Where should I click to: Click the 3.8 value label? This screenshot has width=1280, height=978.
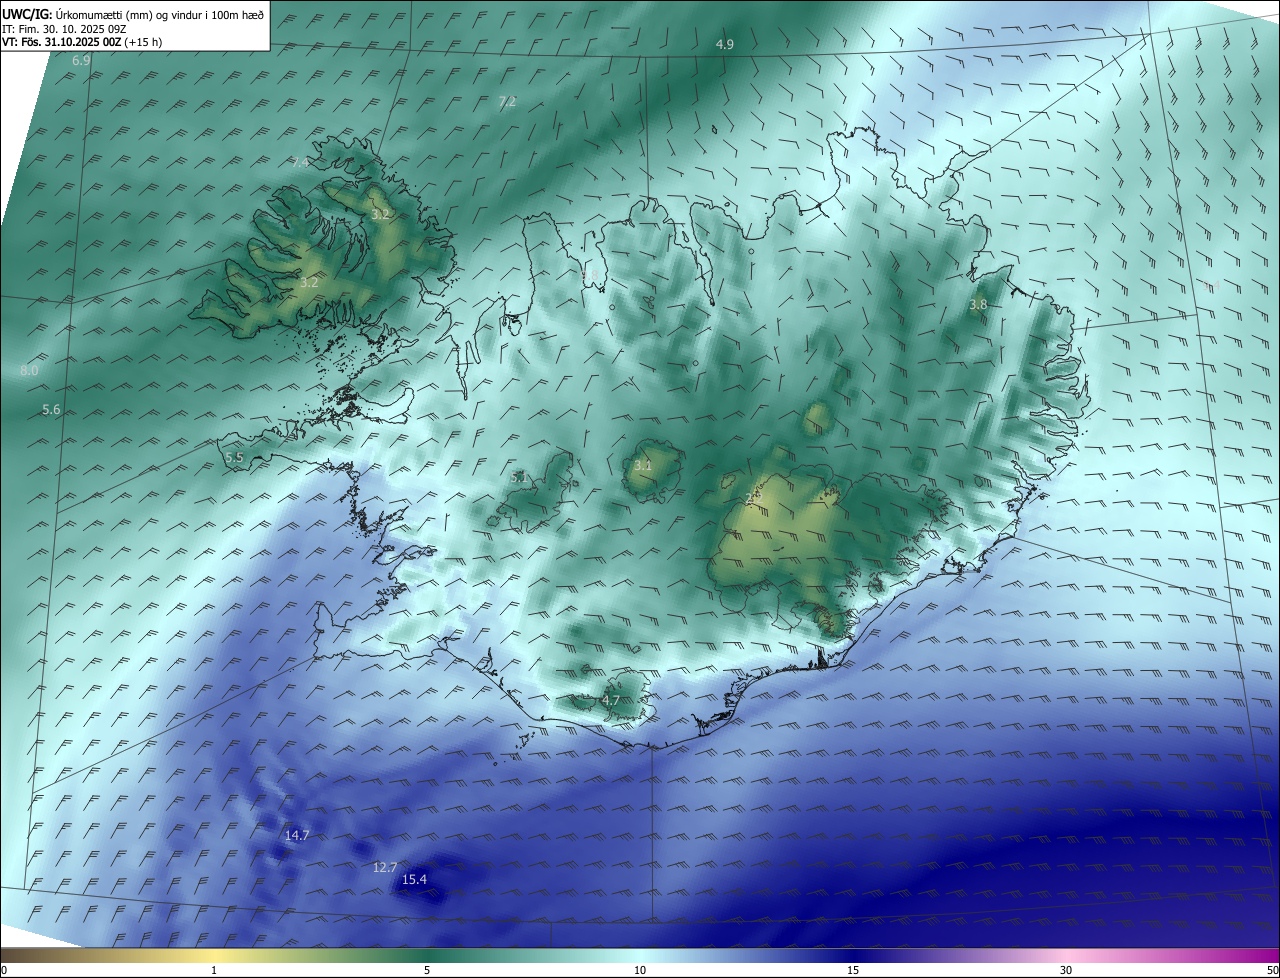pyautogui.click(x=978, y=305)
